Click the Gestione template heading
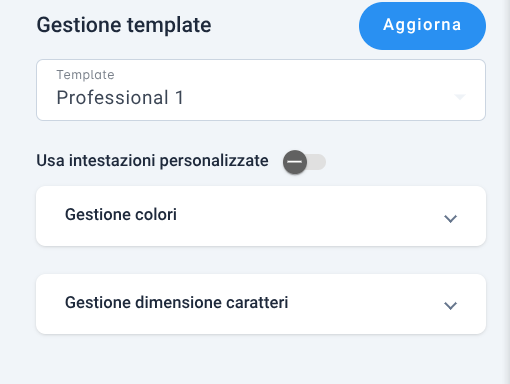This screenshot has height=384, width=510. [124, 25]
